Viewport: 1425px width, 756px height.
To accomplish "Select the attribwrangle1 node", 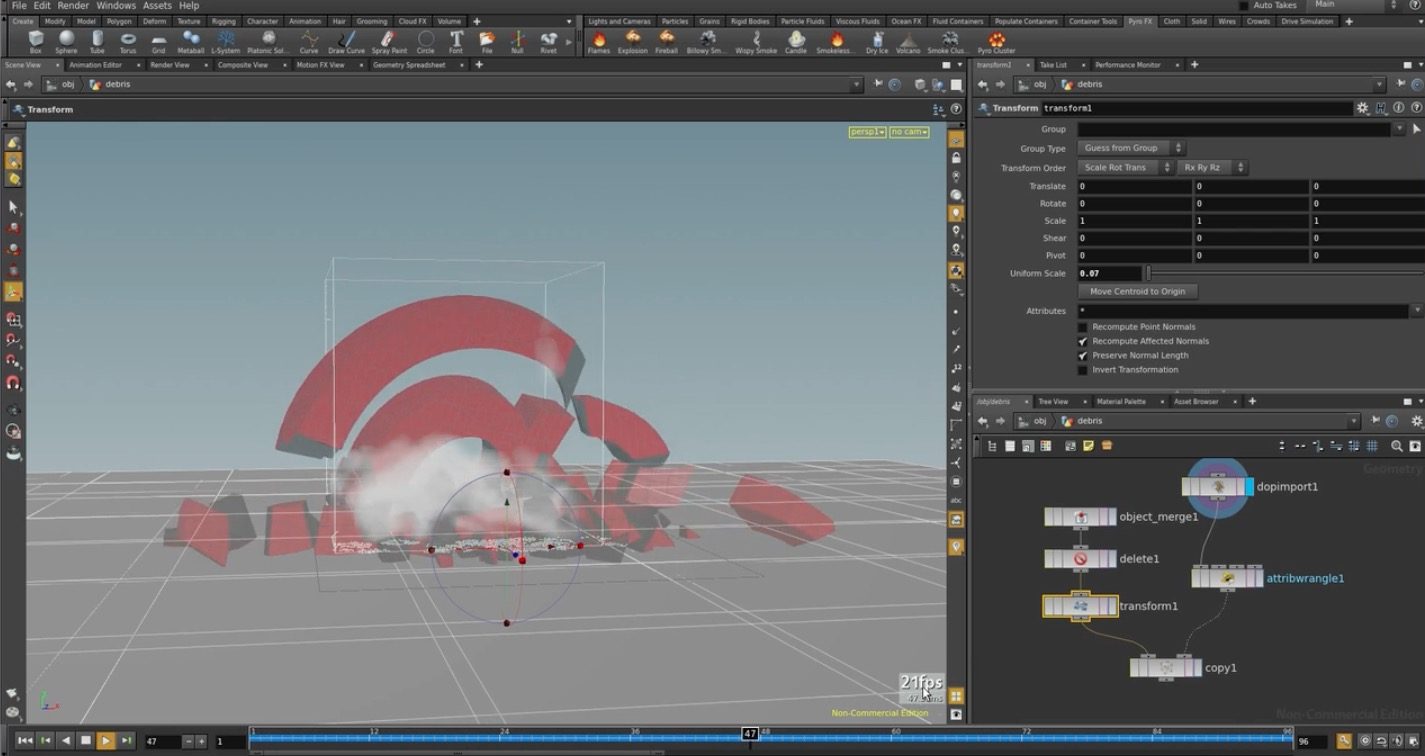I will pos(1227,578).
